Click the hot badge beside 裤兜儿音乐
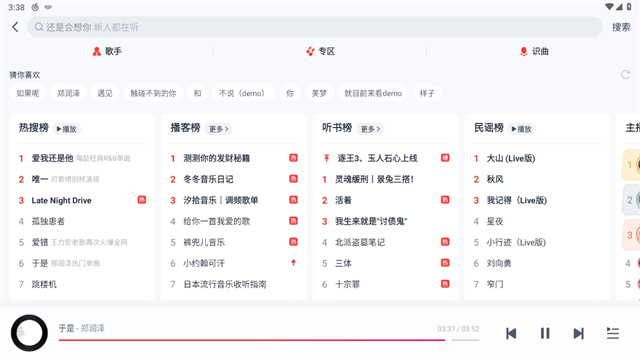The width and height of the screenshot is (640, 360). point(293,242)
